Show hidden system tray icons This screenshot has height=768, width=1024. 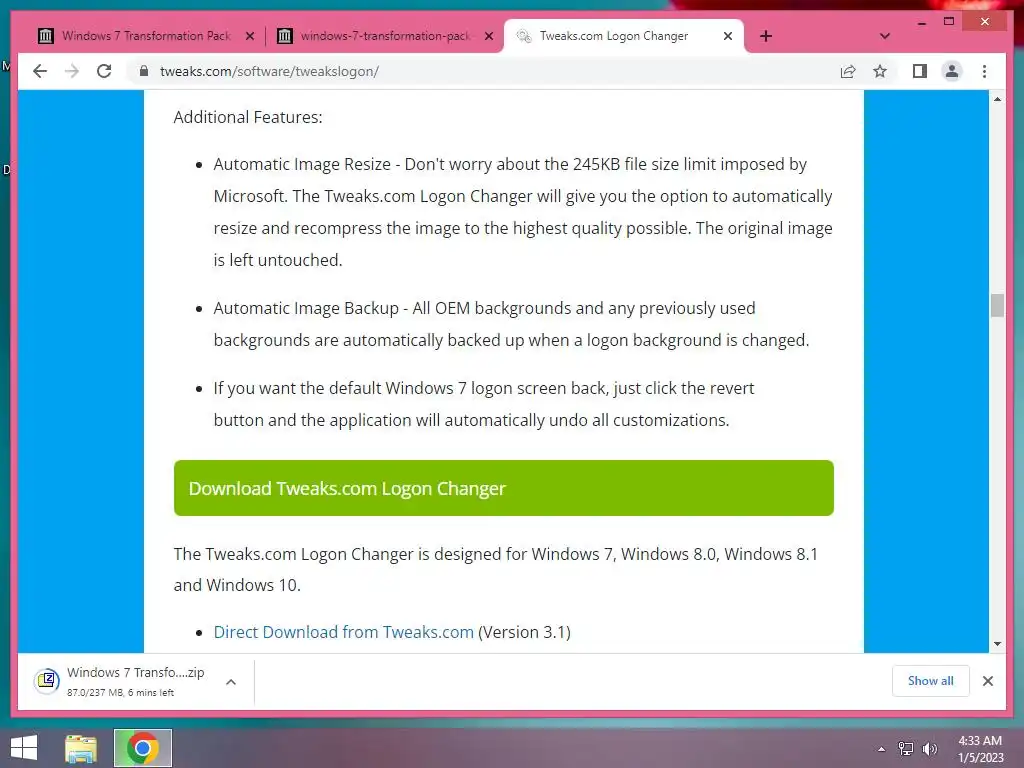pos(881,748)
